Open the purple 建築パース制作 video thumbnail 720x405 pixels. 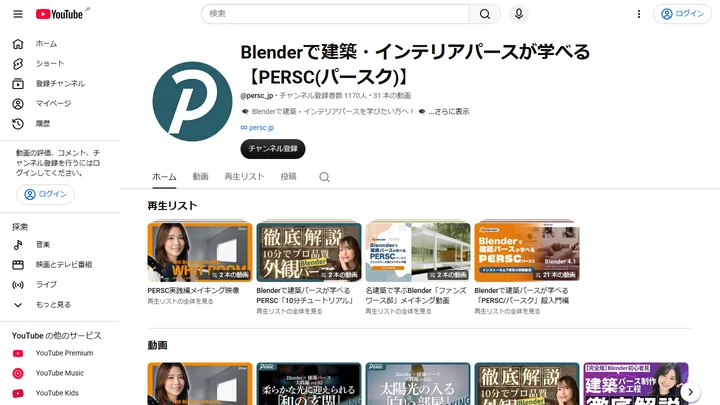tap(636, 384)
